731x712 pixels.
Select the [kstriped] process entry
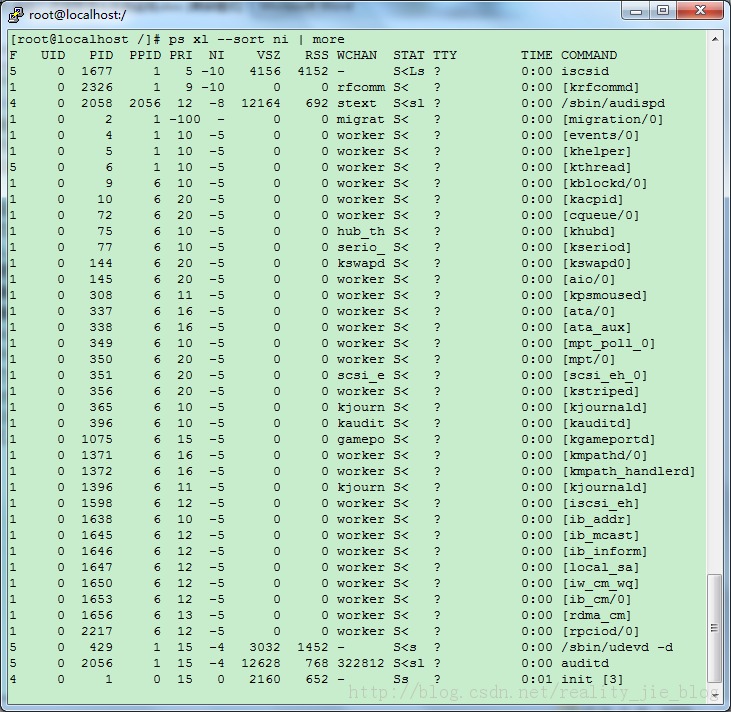(x=601, y=391)
